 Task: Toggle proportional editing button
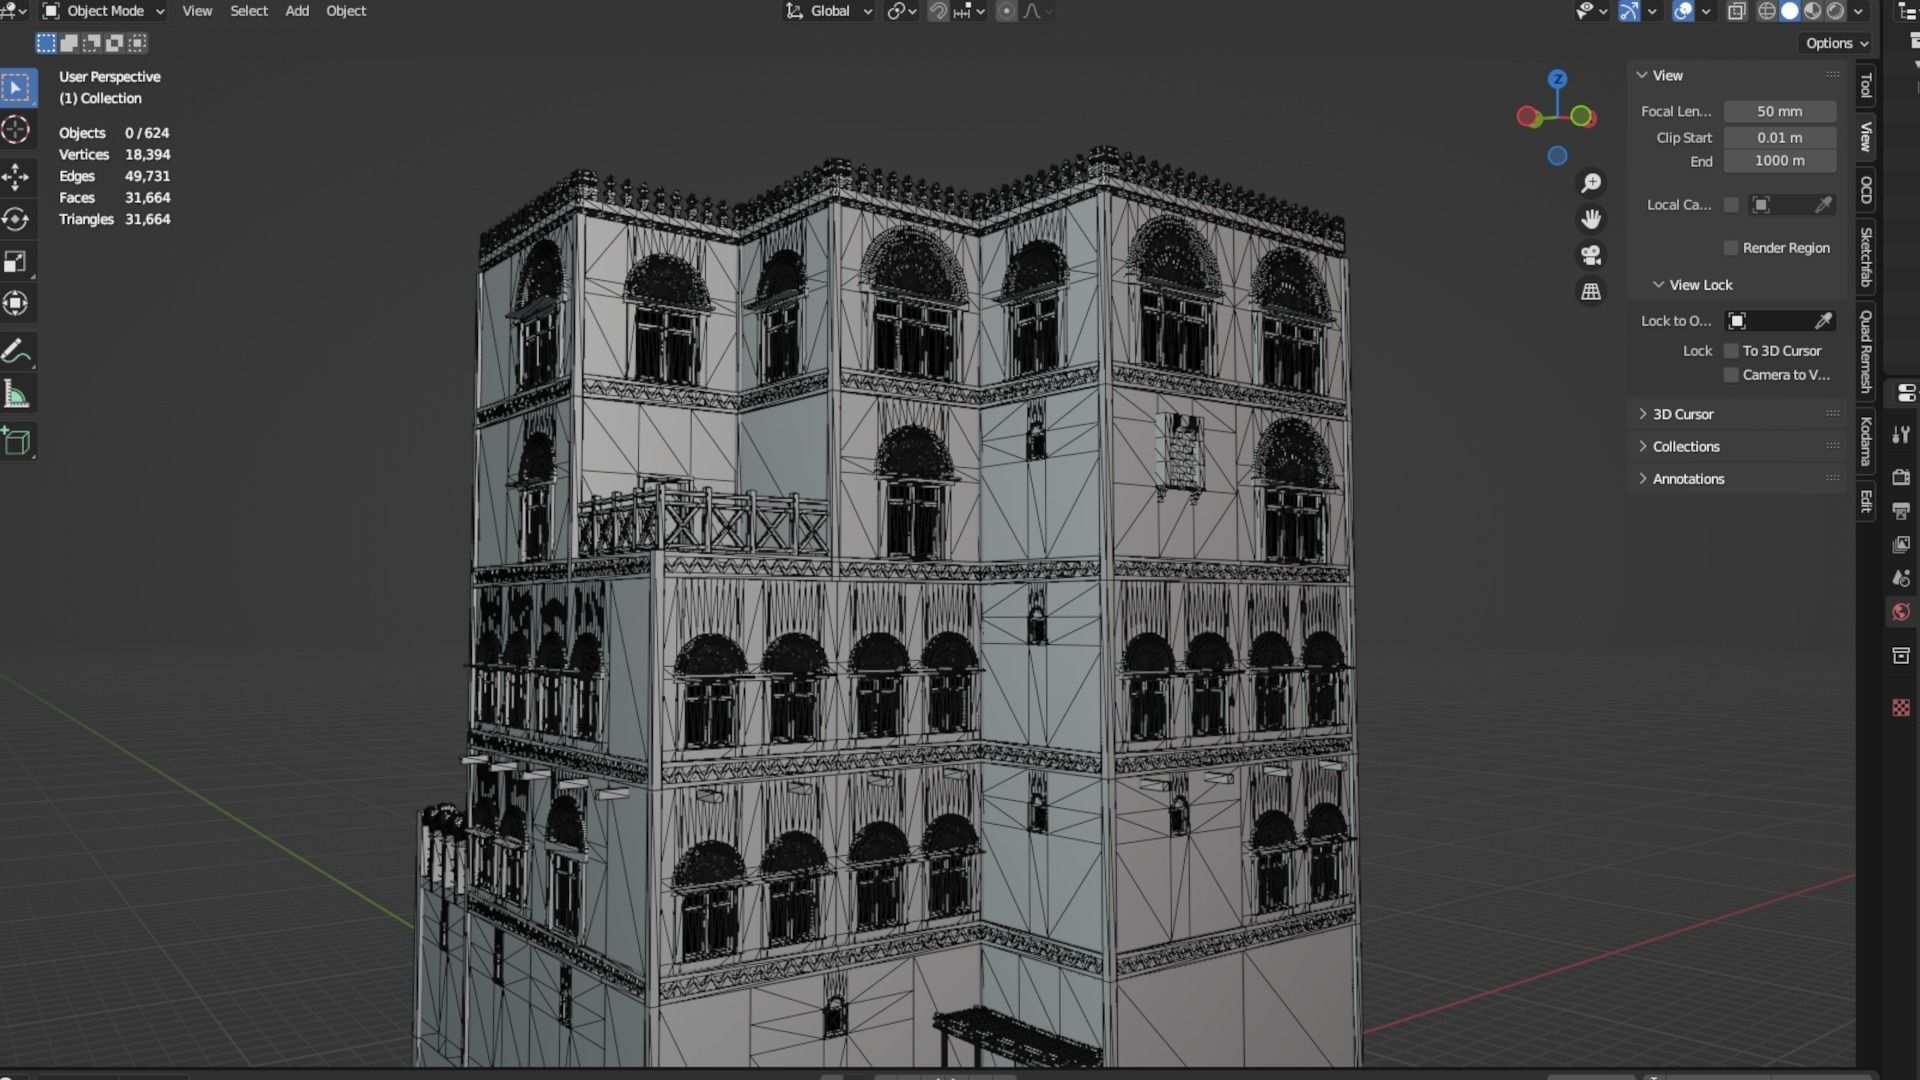(x=1006, y=11)
